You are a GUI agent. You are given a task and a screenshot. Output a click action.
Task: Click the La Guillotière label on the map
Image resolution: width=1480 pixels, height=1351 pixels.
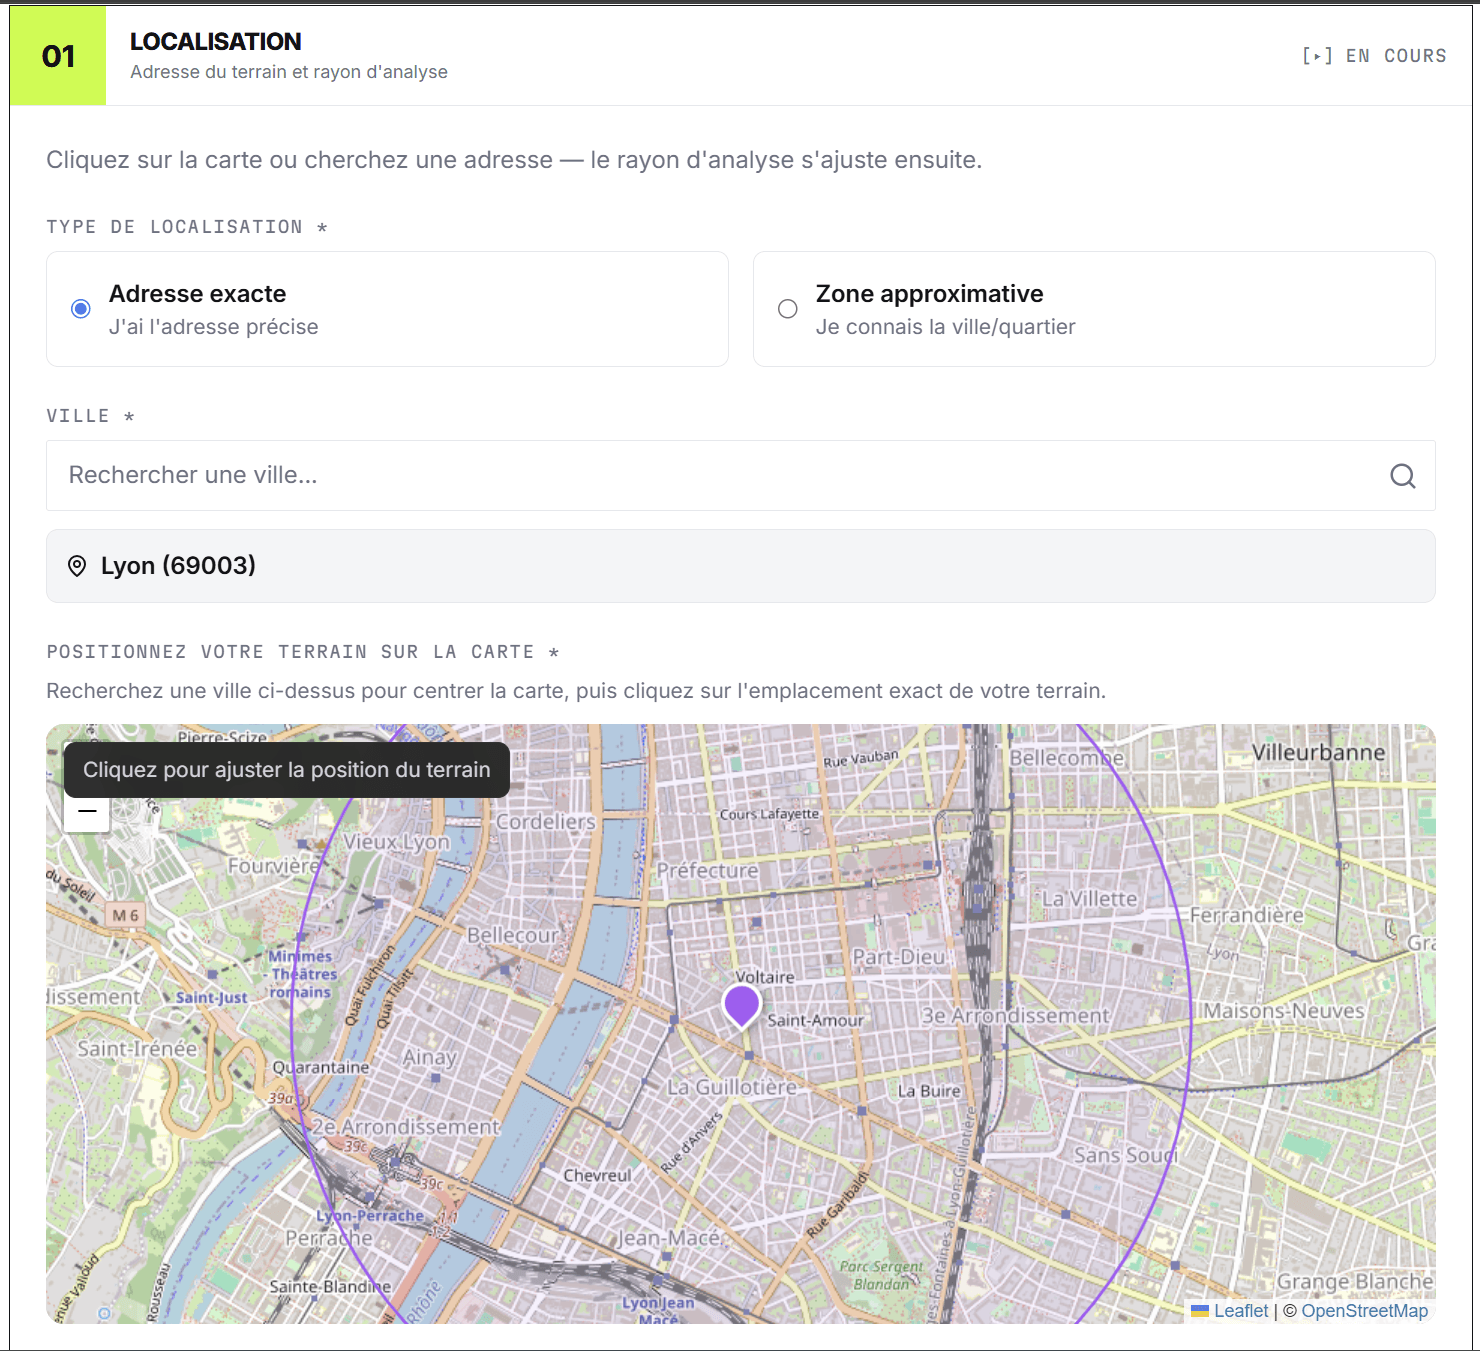coord(732,1087)
